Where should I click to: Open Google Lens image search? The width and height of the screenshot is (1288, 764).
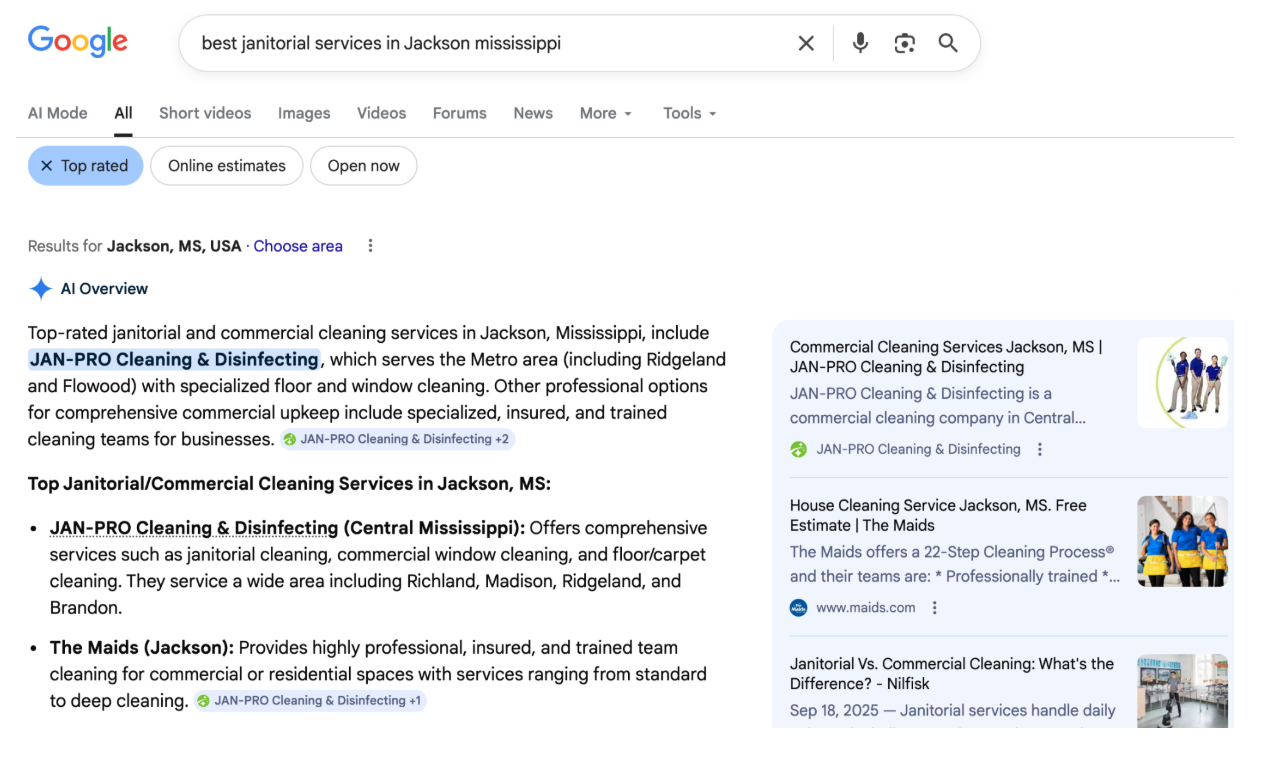[905, 43]
